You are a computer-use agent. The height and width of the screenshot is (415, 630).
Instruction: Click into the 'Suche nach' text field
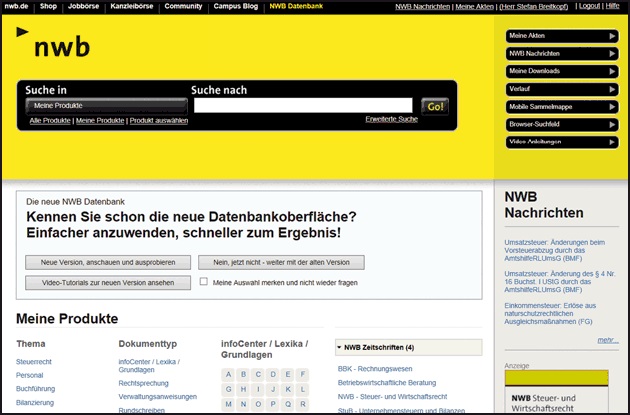click(302, 105)
